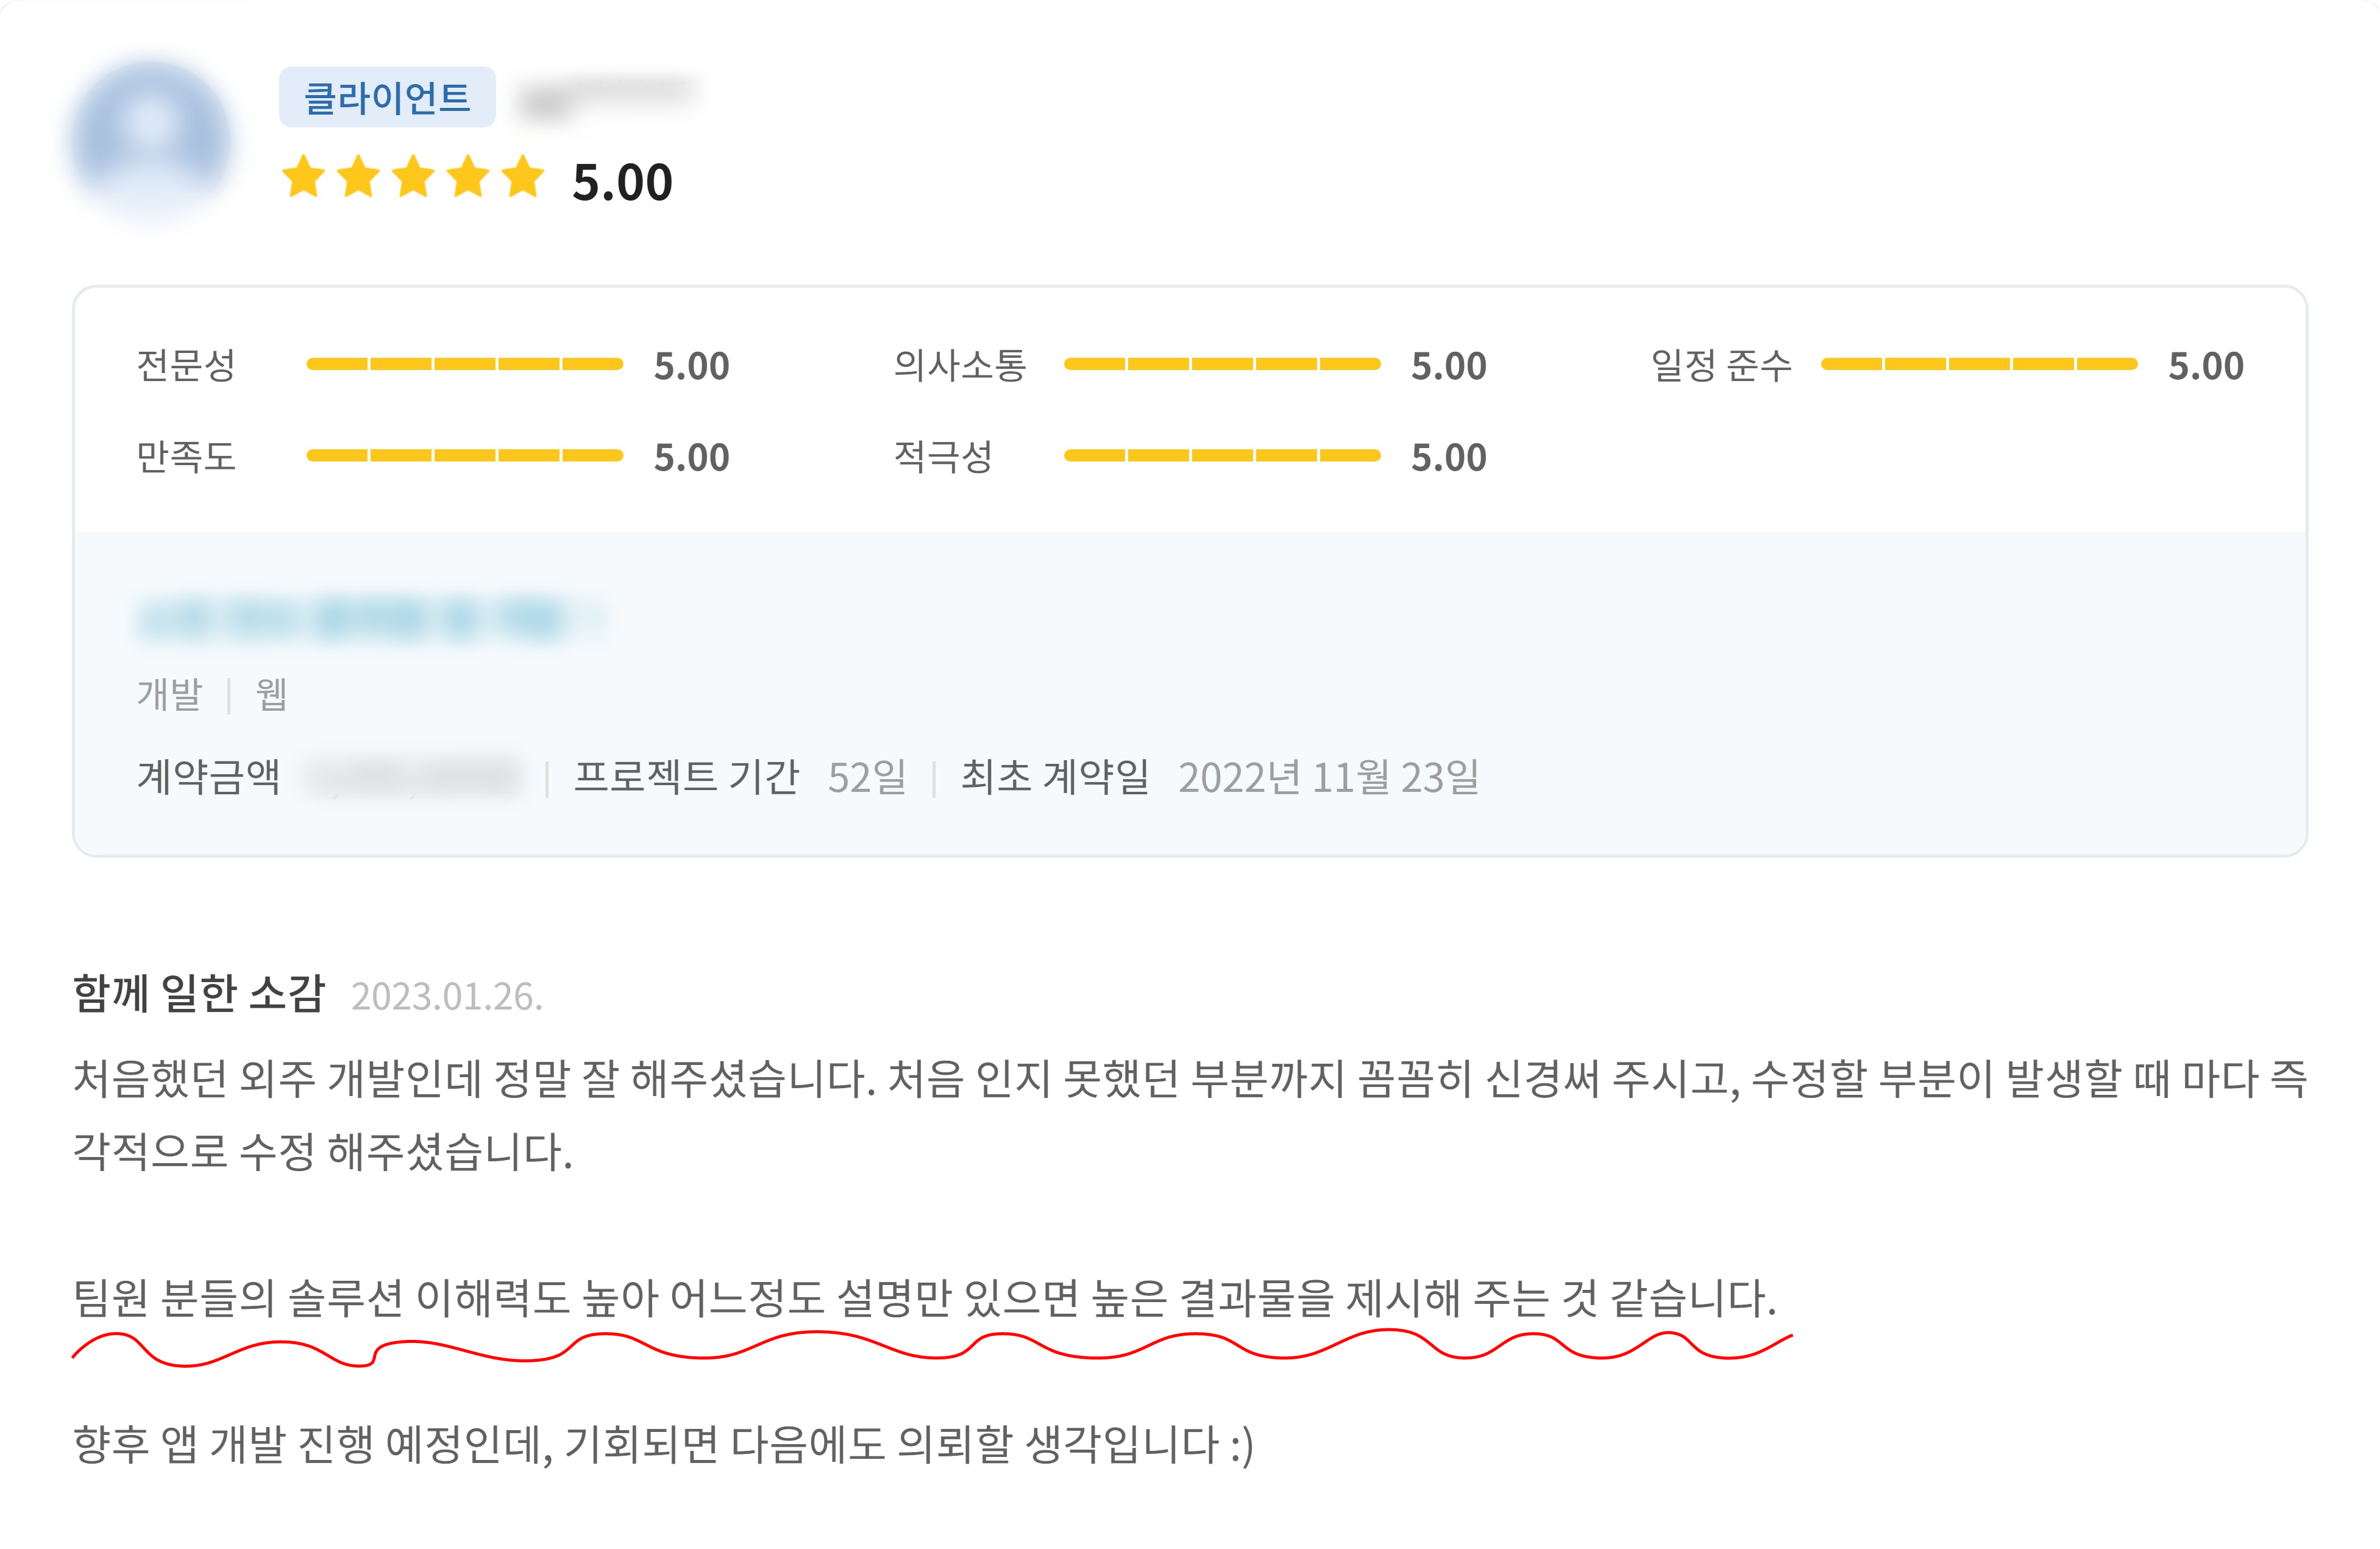Viewport: 2380px width, 1549px height.
Task: Click the 2022년 11월 23일 contract date
Action: click(1328, 777)
